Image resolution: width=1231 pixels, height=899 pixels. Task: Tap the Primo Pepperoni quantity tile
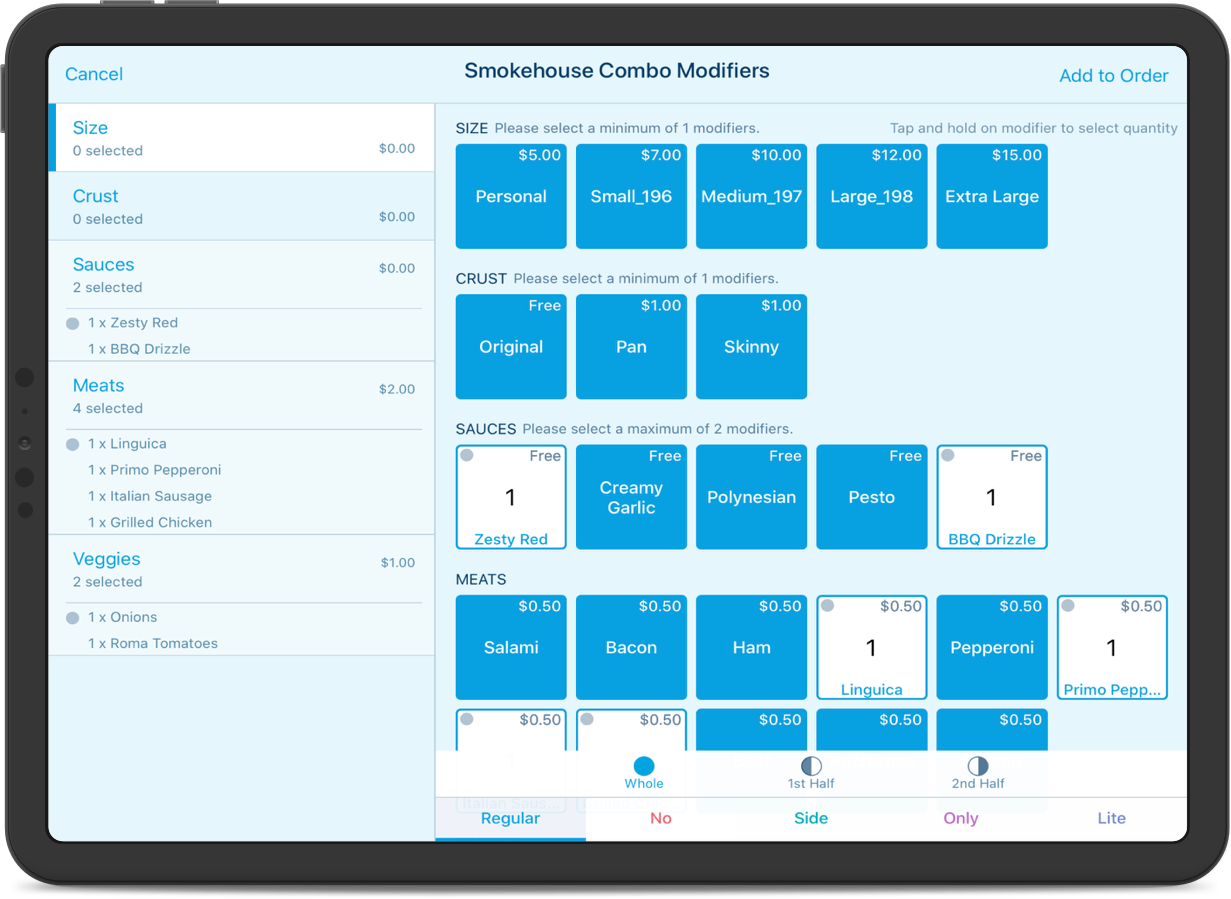(x=1112, y=647)
